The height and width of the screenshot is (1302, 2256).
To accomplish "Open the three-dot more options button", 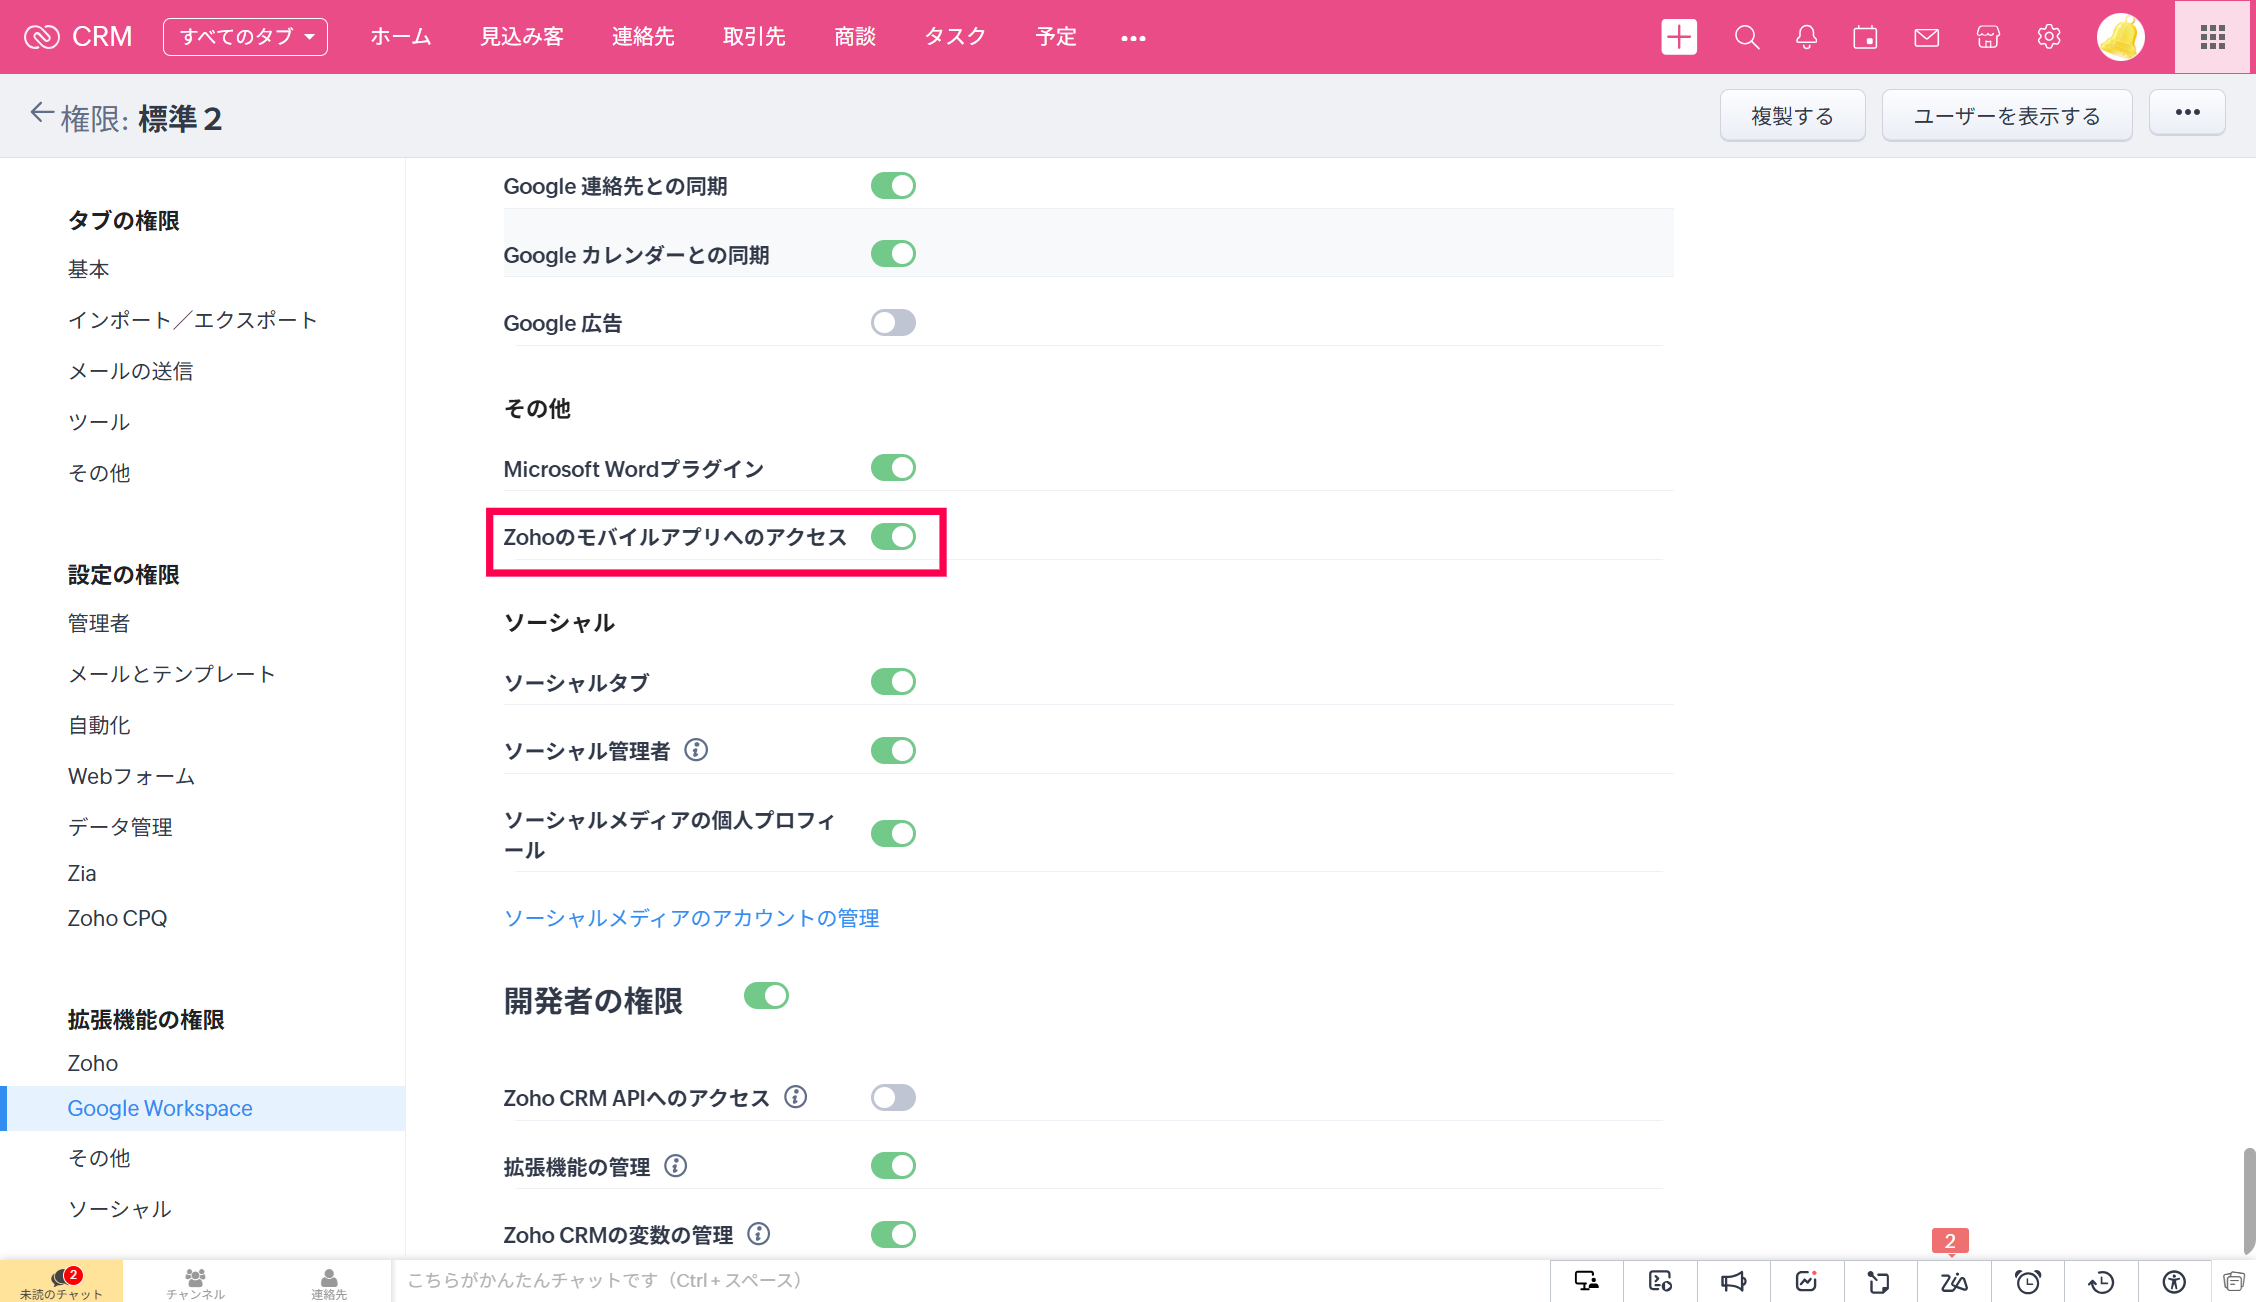I will (x=2187, y=113).
